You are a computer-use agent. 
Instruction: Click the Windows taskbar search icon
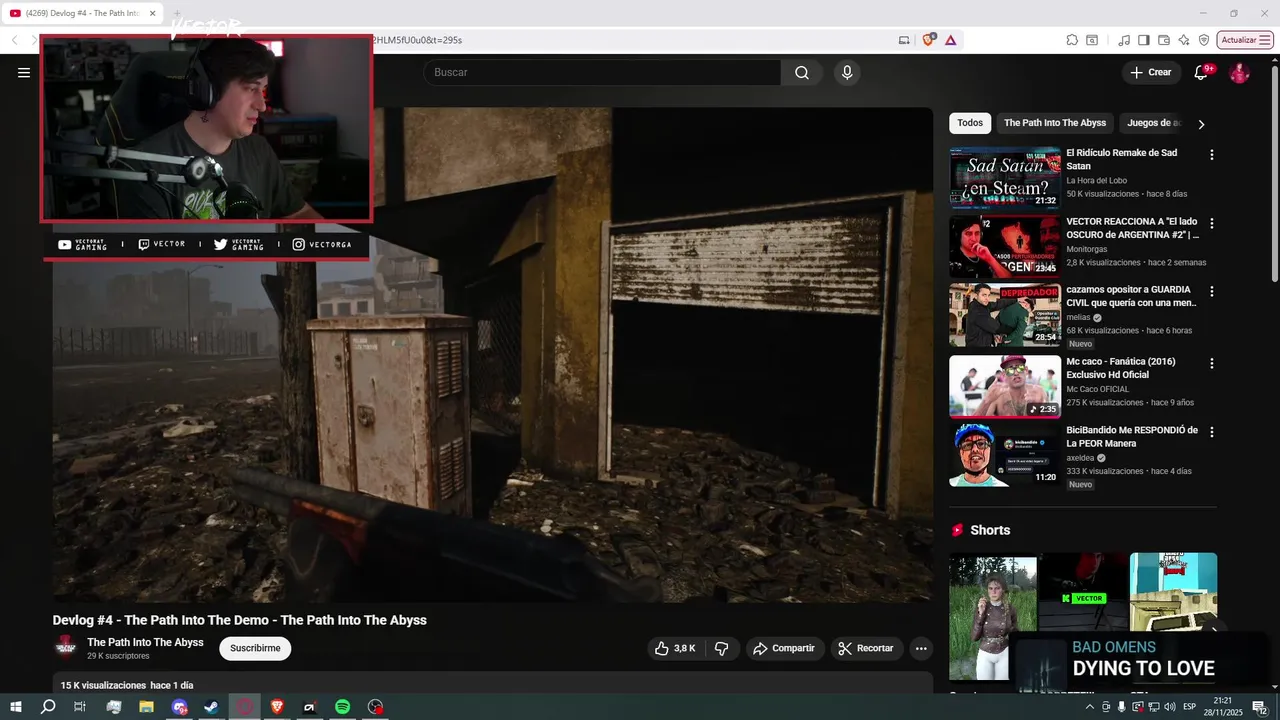[48, 707]
